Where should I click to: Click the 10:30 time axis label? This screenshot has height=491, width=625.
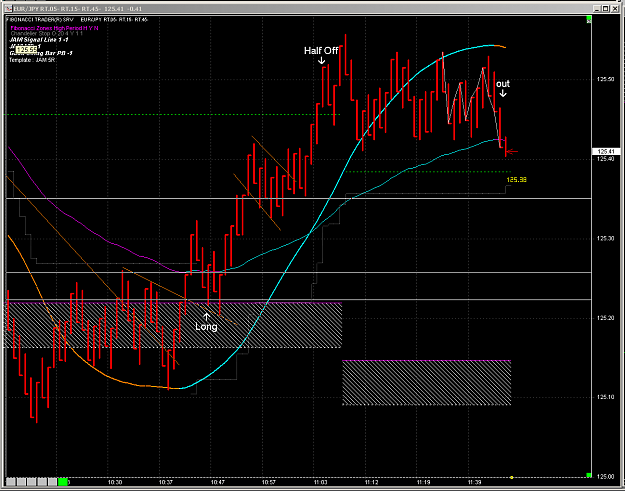pyautogui.click(x=115, y=482)
